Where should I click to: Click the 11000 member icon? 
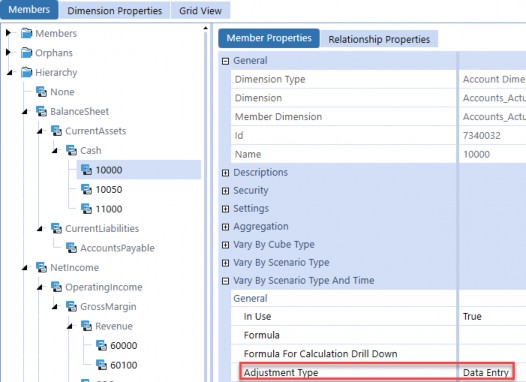87,209
